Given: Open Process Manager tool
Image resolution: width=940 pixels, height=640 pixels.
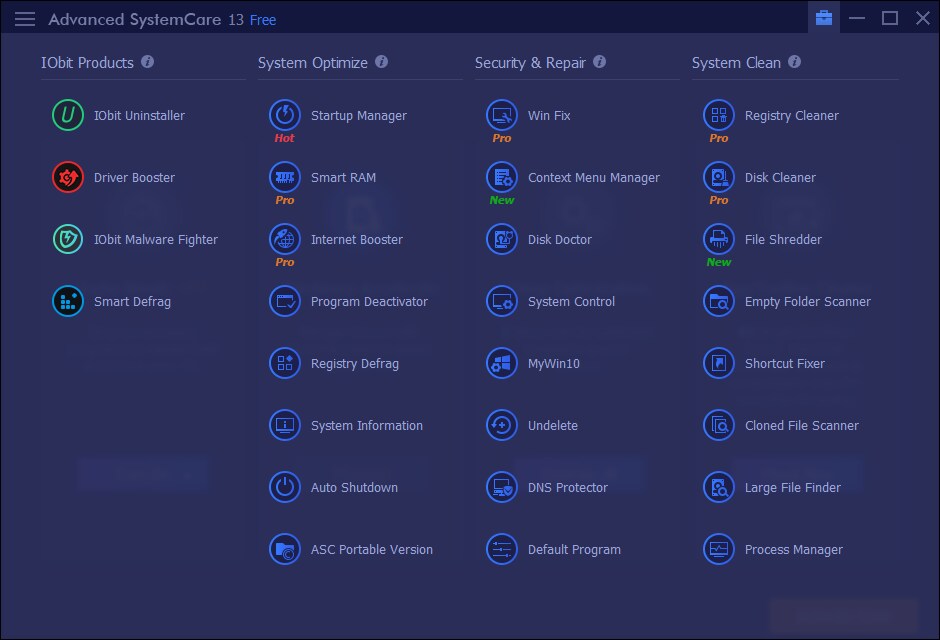Looking at the screenshot, I should [x=793, y=550].
